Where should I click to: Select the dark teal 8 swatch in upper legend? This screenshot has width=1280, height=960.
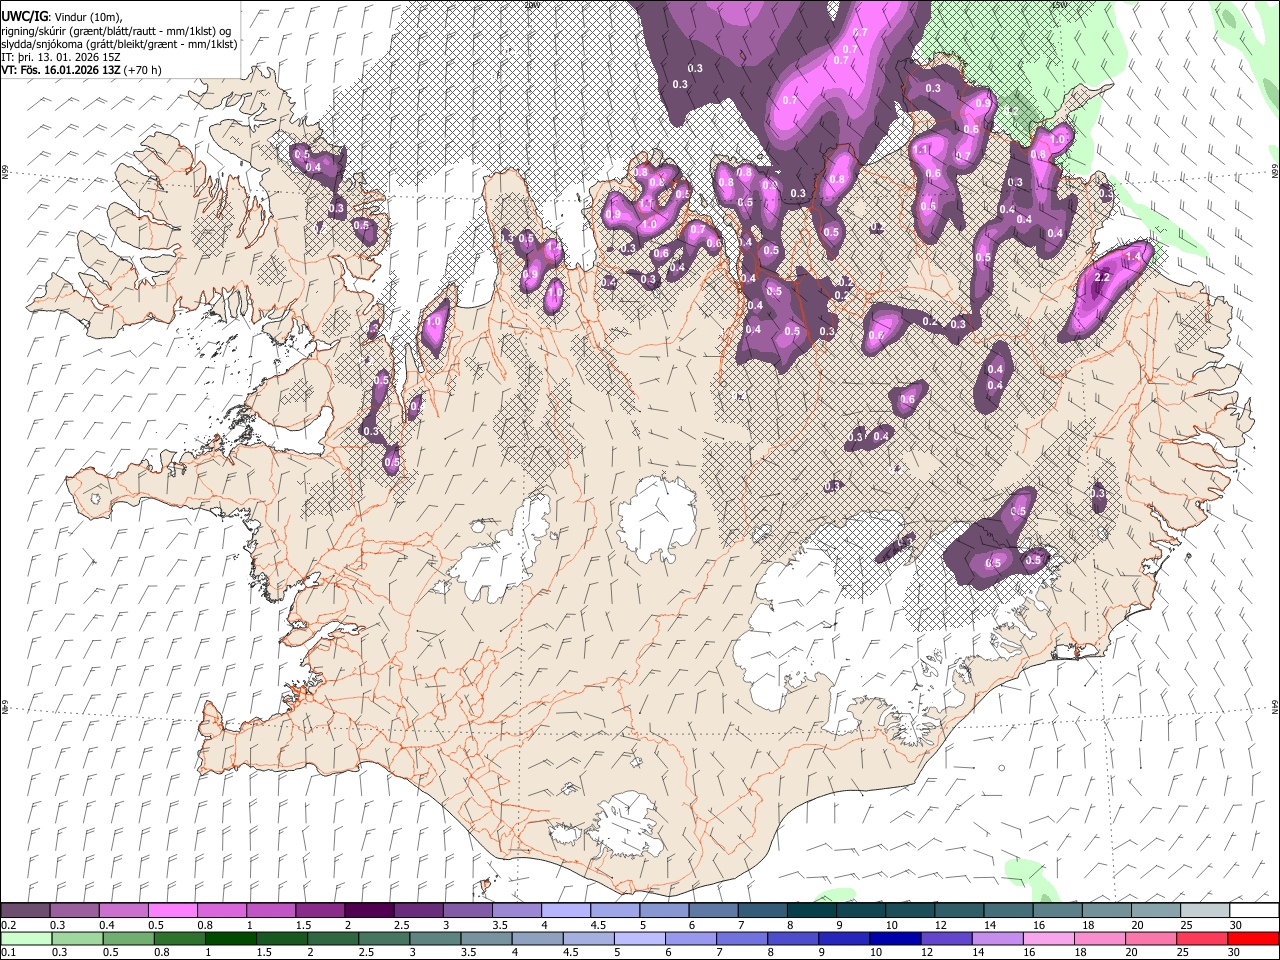tap(812, 911)
